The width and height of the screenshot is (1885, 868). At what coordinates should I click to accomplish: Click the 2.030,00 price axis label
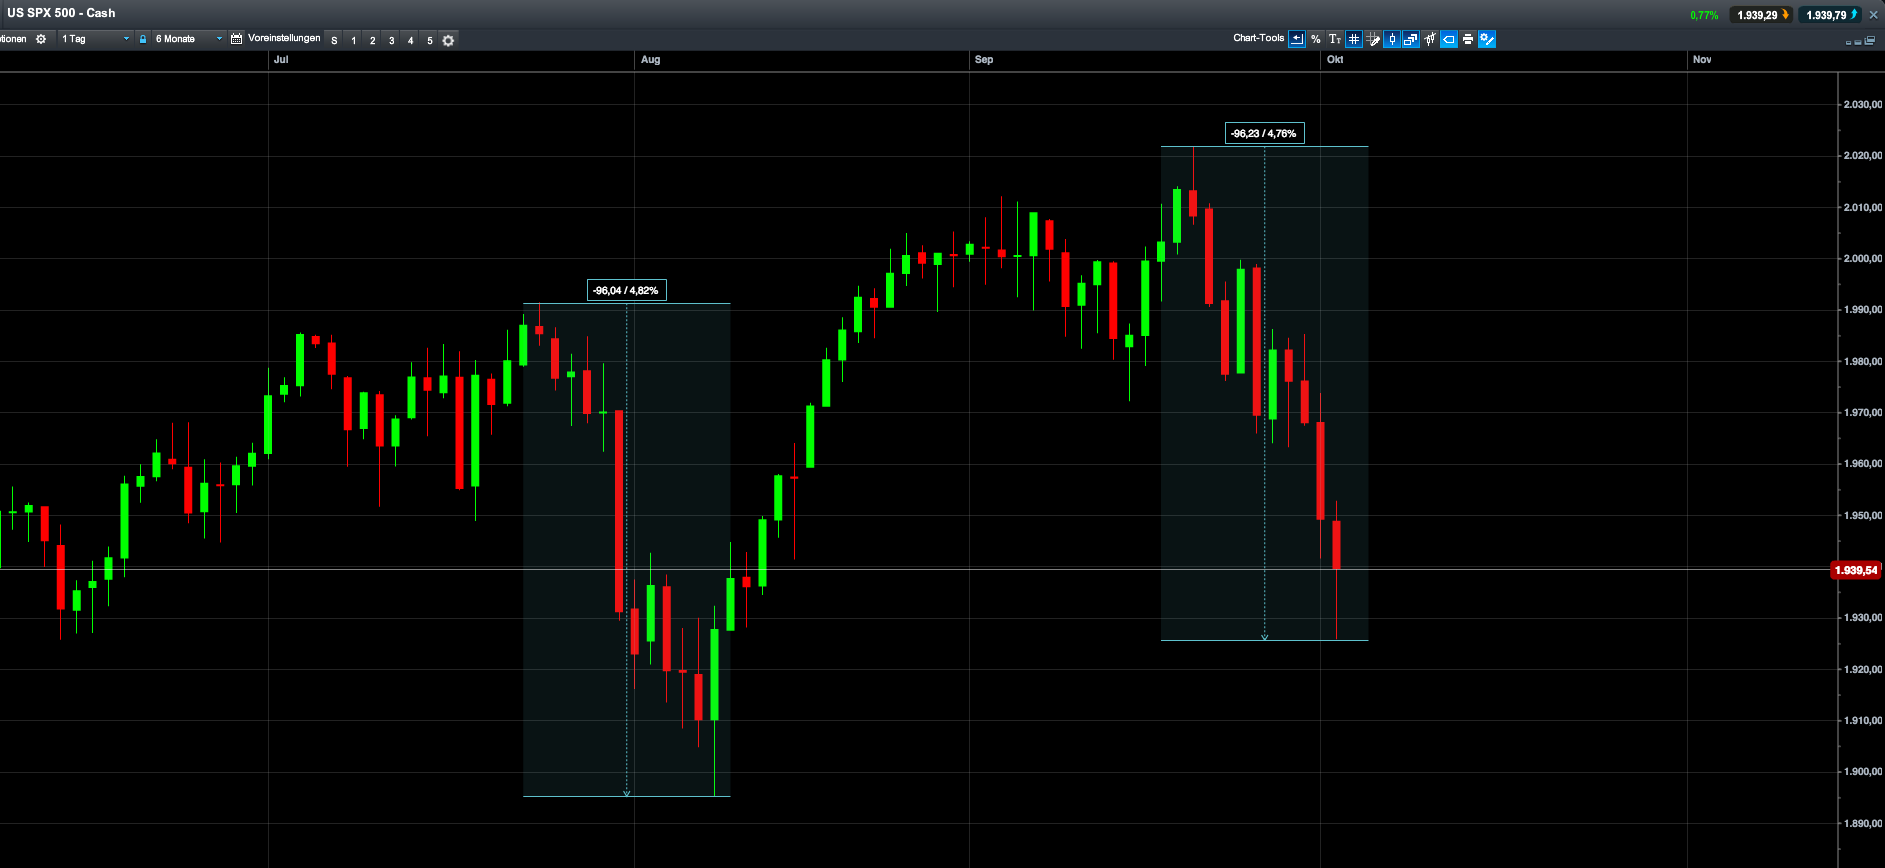(1863, 105)
